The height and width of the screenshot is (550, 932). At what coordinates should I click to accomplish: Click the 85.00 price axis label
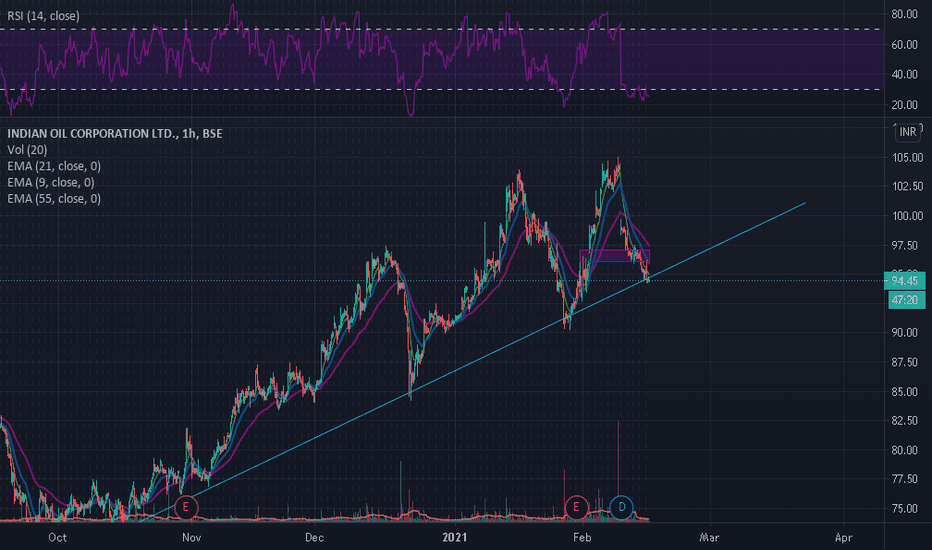click(907, 391)
